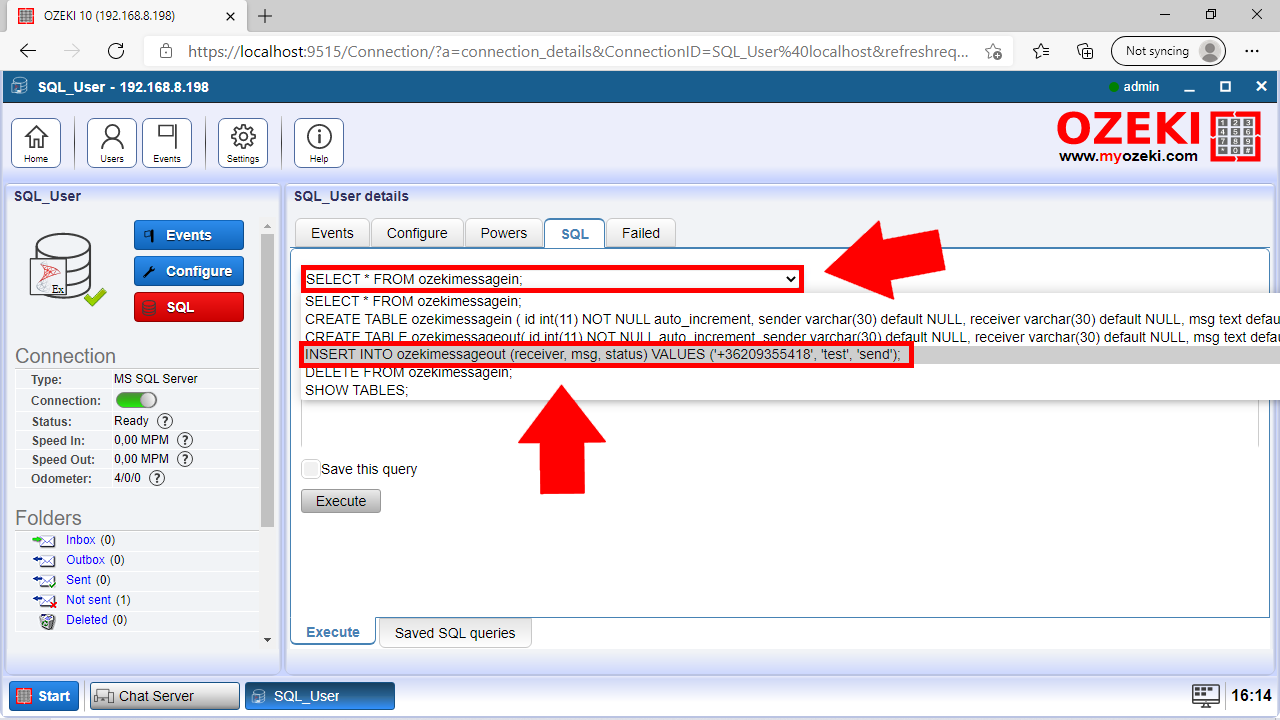1280x720 pixels.
Task: Open the Home toolbar icon
Action: pos(36,143)
